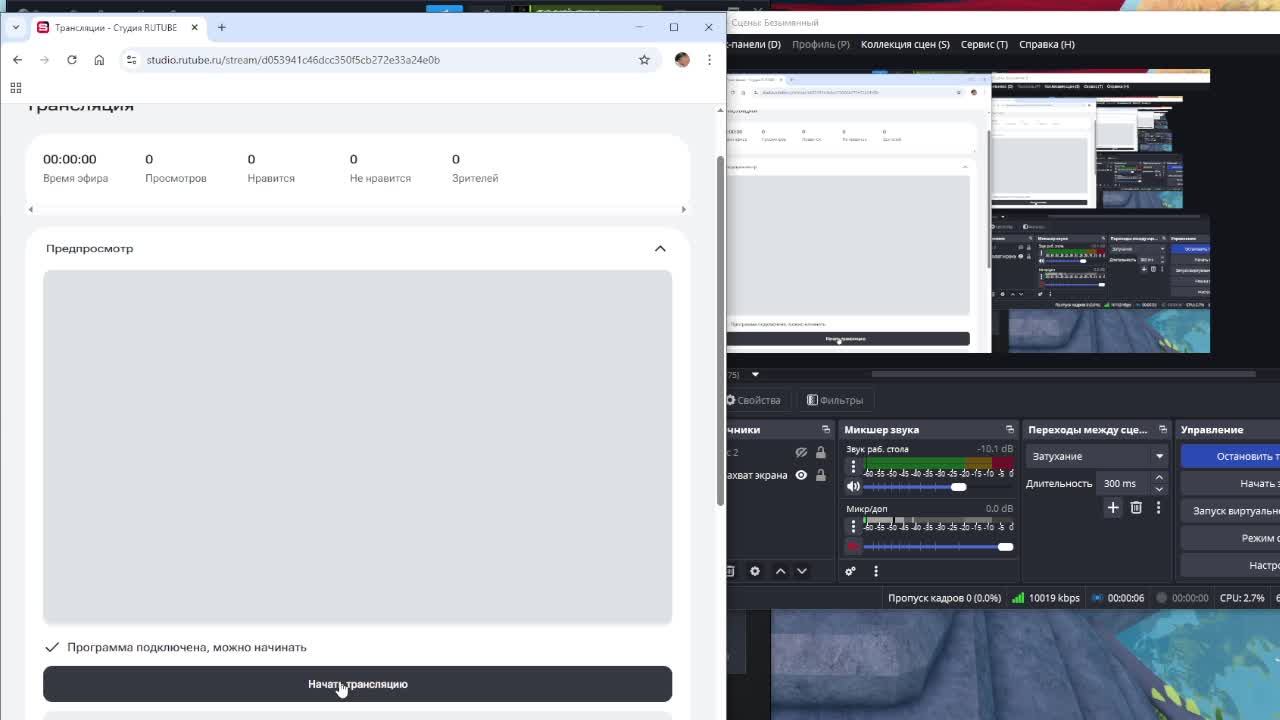This screenshot has height=720, width=1280.
Task: Bookmark this page with the star icon
Action: click(x=644, y=60)
